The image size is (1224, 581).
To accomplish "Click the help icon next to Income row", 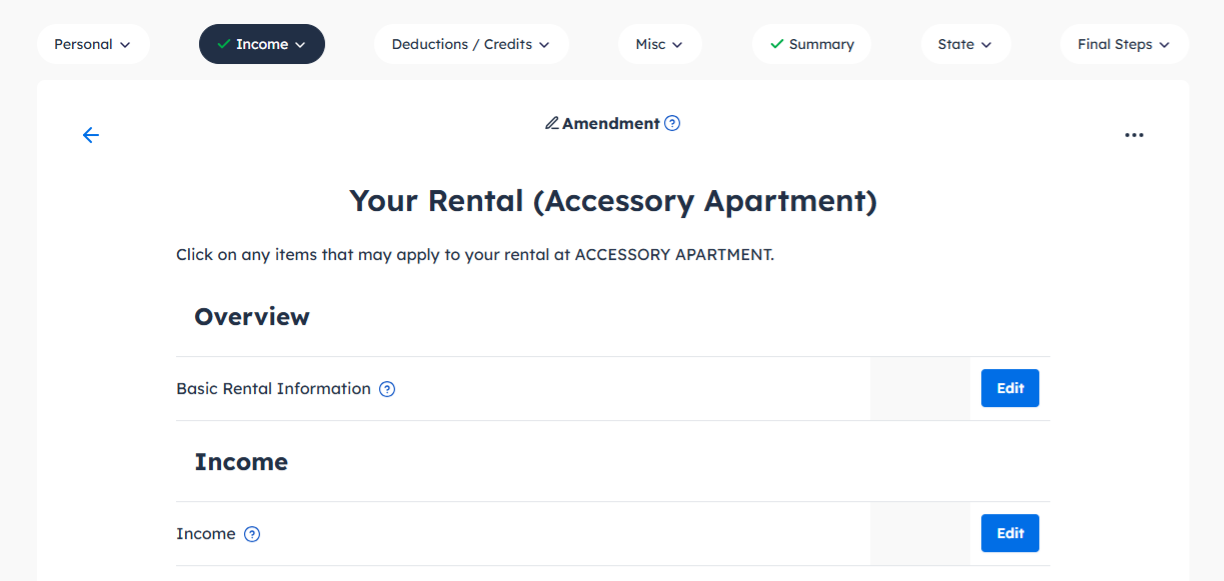I will point(252,534).
